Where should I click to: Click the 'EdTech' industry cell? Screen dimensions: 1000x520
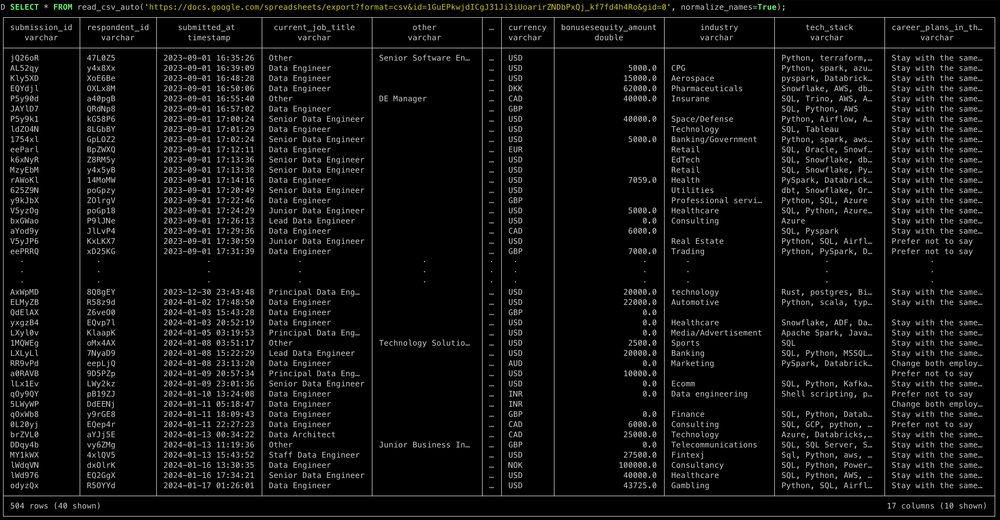(685, 160)
